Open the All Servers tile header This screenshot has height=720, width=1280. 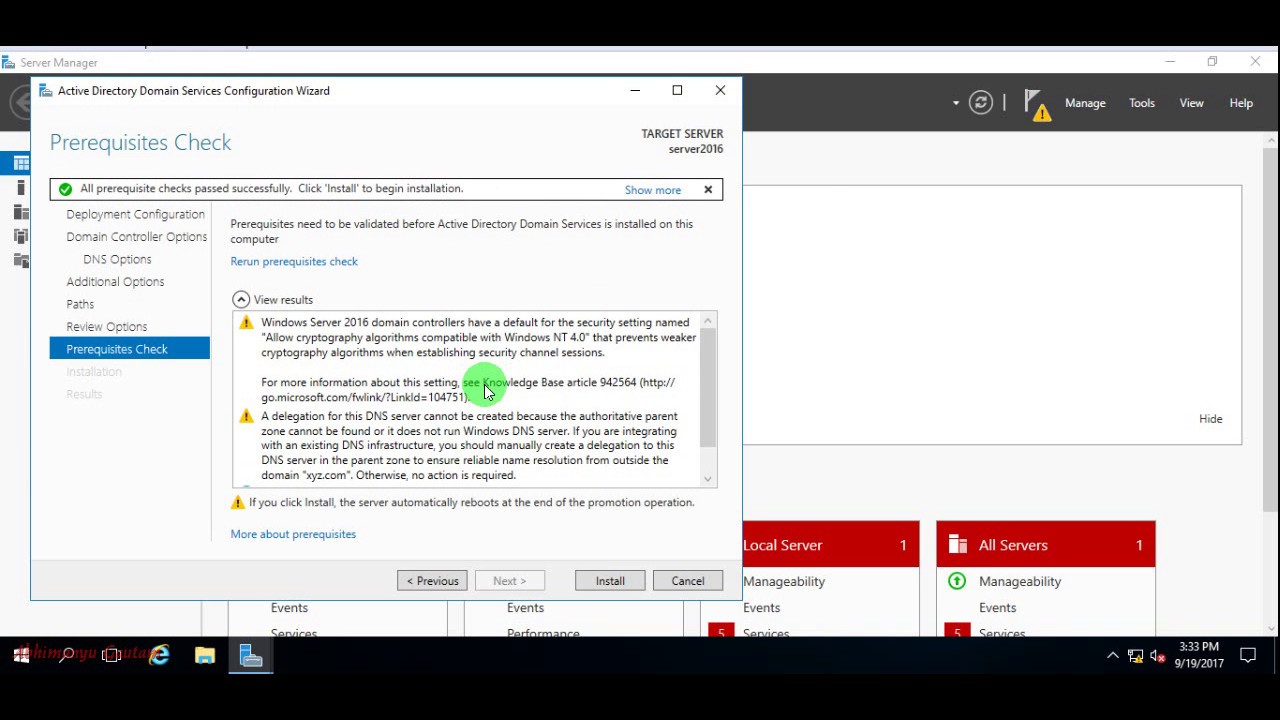pos(1046,545)
